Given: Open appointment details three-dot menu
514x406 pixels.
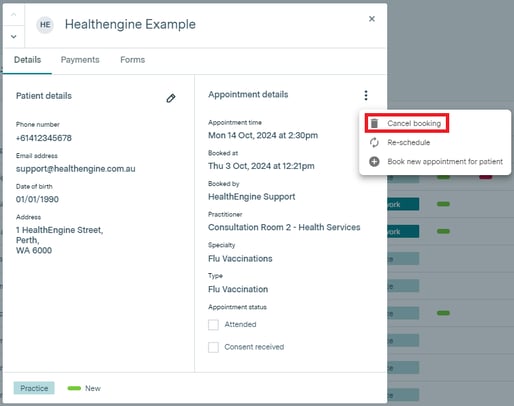Looking at the screenshot, I should [366, 95].
